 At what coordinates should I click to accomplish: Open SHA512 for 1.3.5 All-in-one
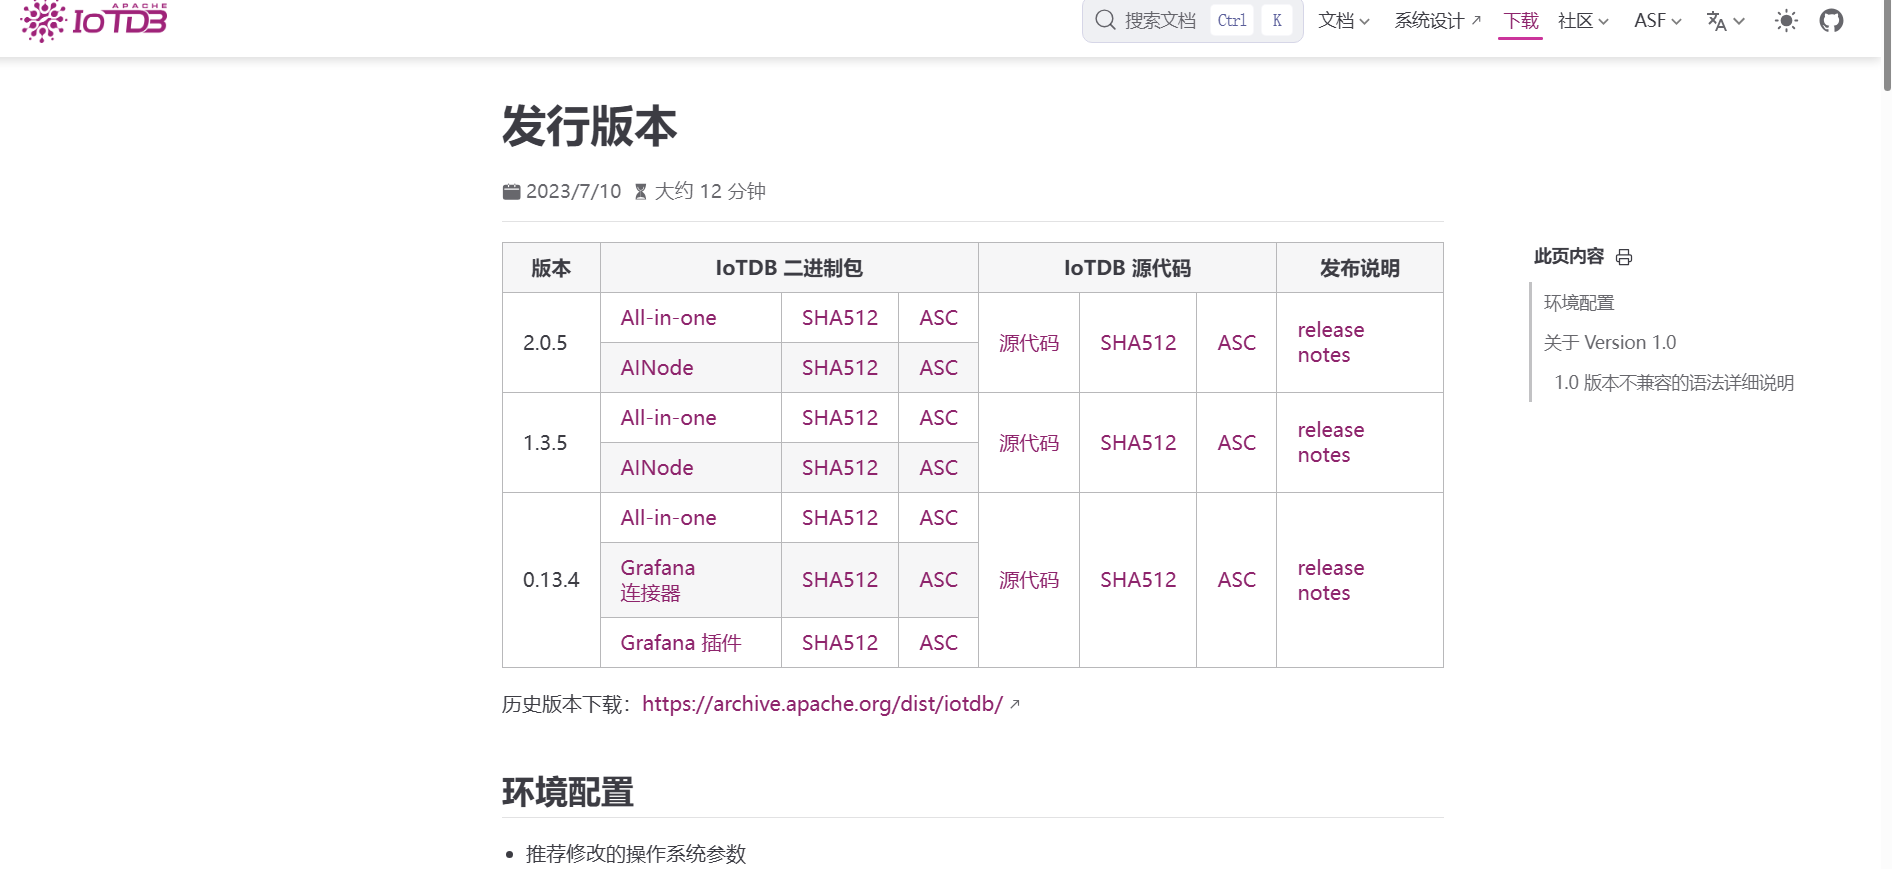839,418
